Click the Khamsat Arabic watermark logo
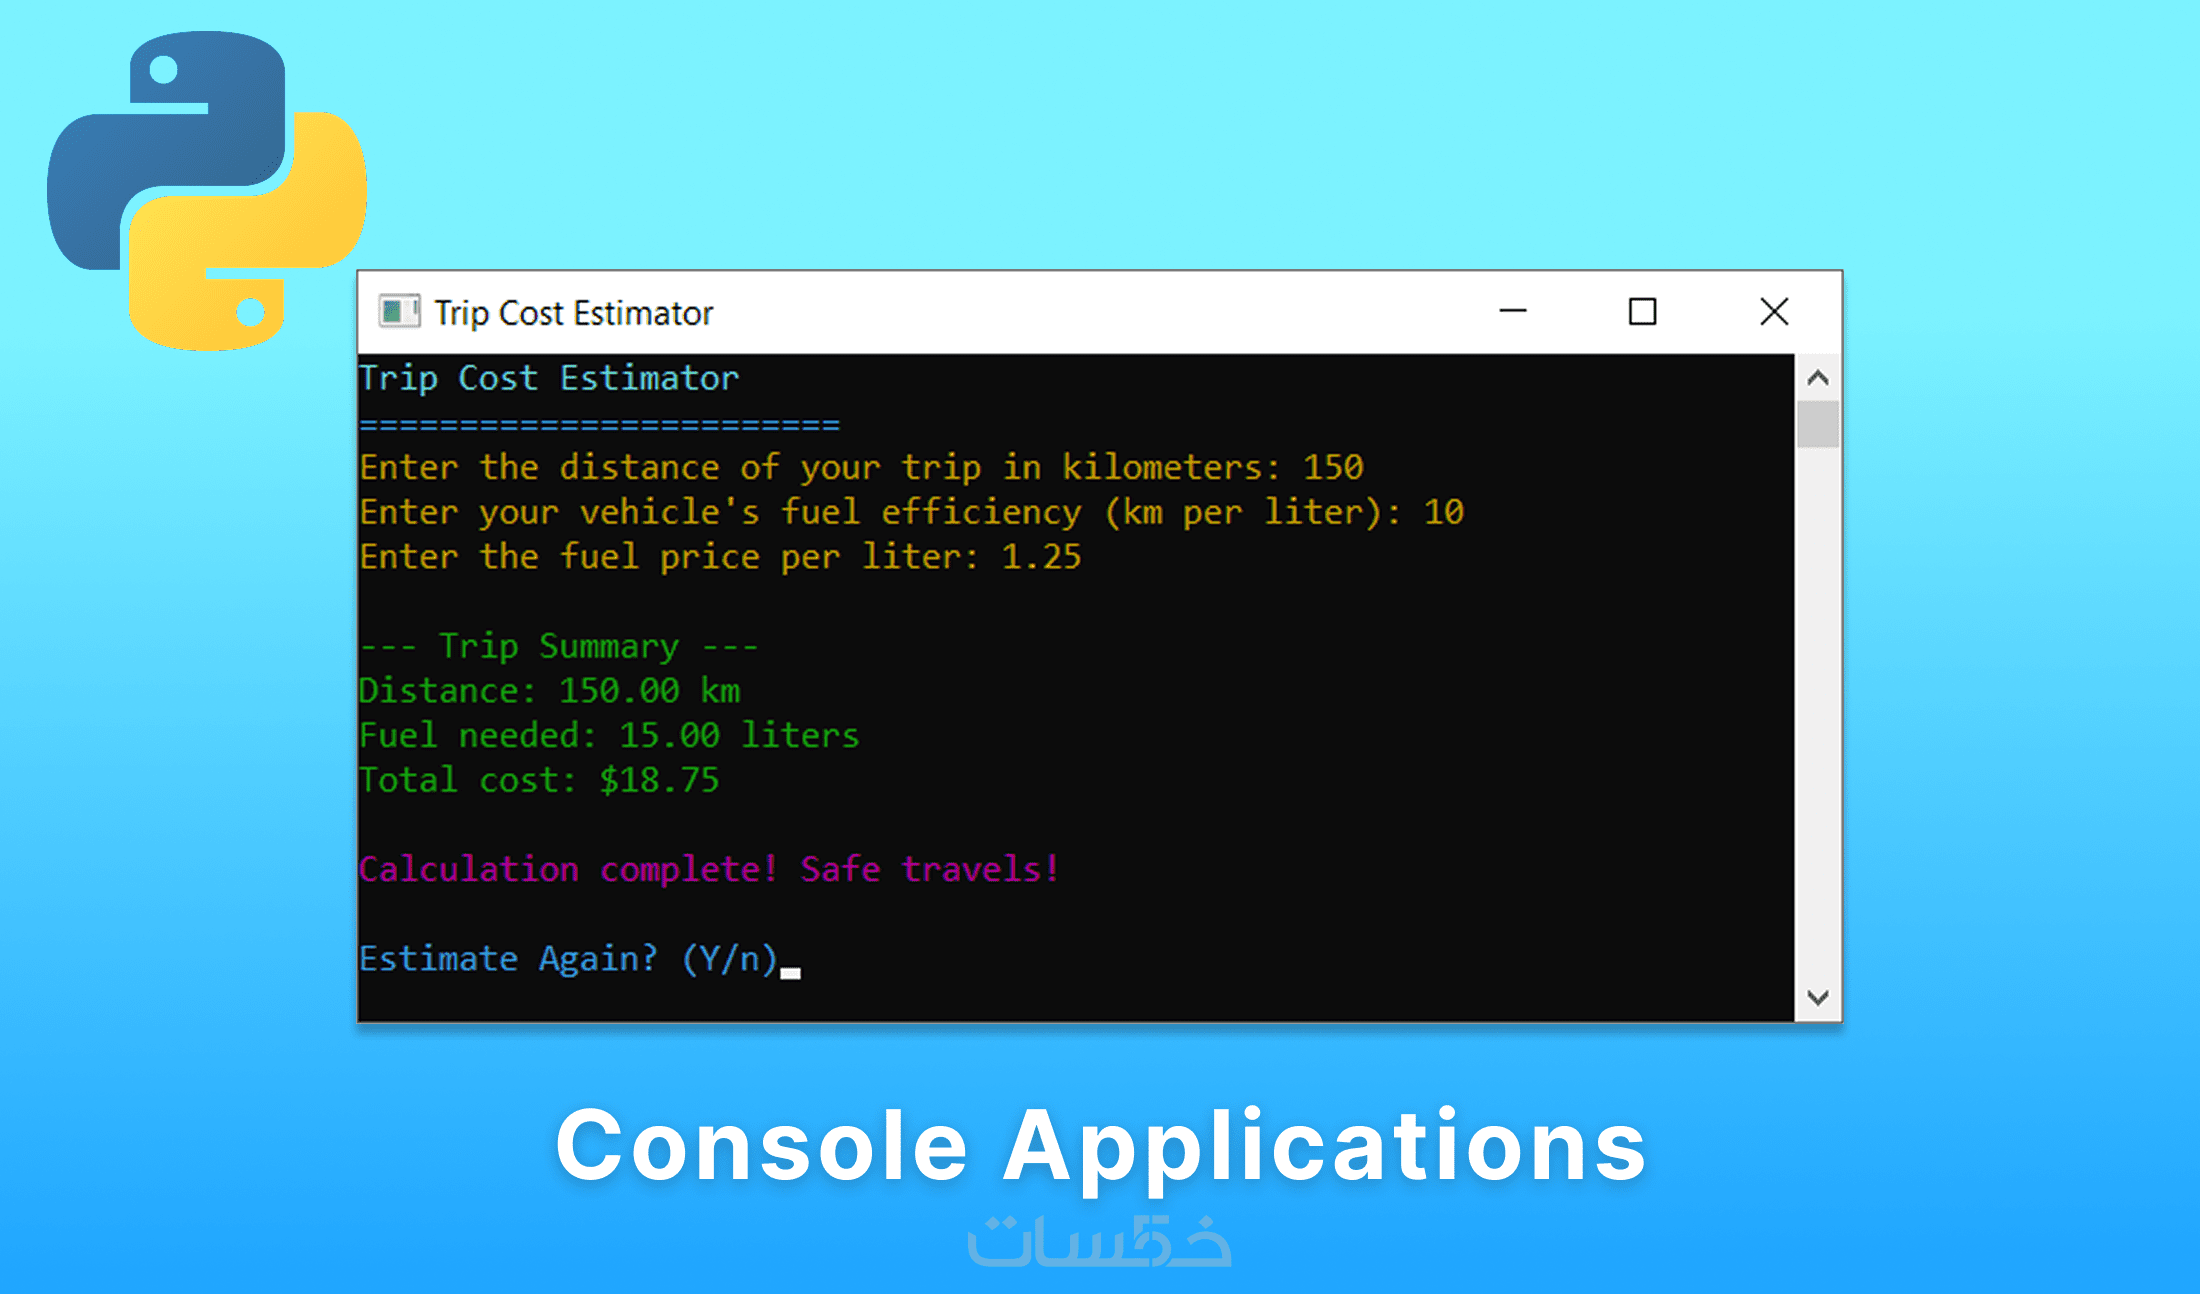 pyautogui.click(x=1099, y=1242)
